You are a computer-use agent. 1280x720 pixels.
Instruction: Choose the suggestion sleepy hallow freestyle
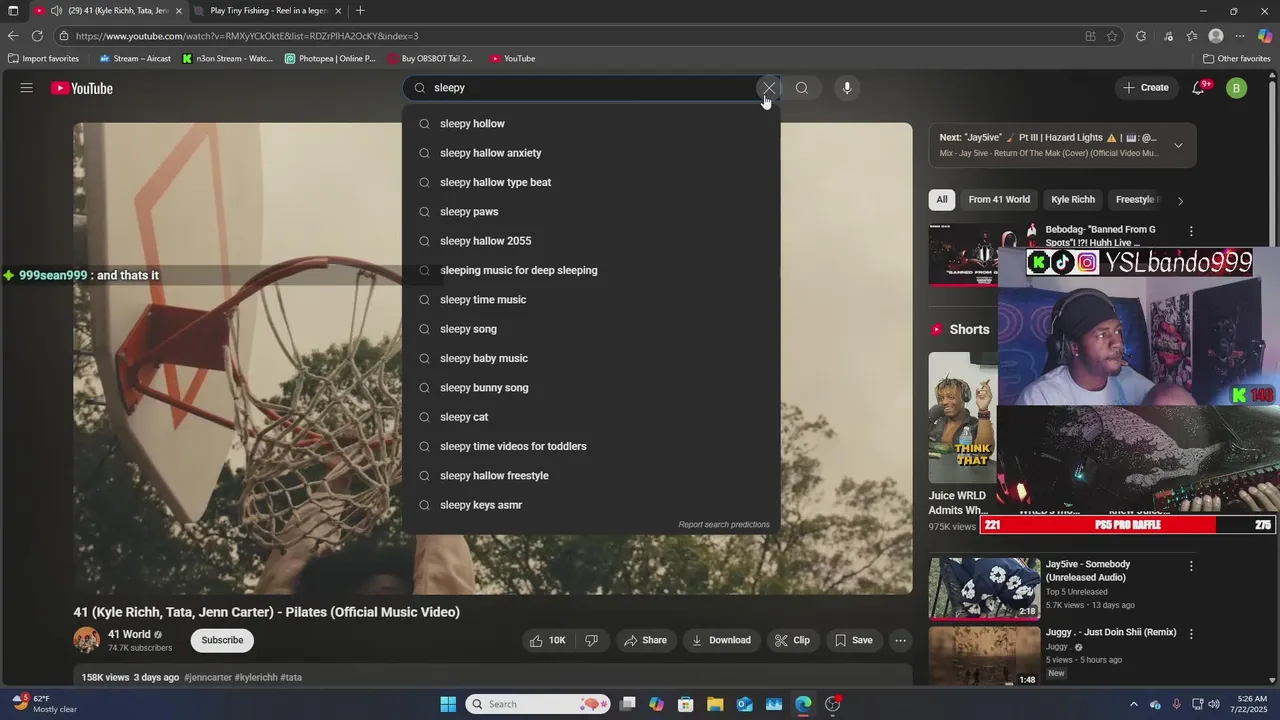pyautogui.click(x=591, y=476)
